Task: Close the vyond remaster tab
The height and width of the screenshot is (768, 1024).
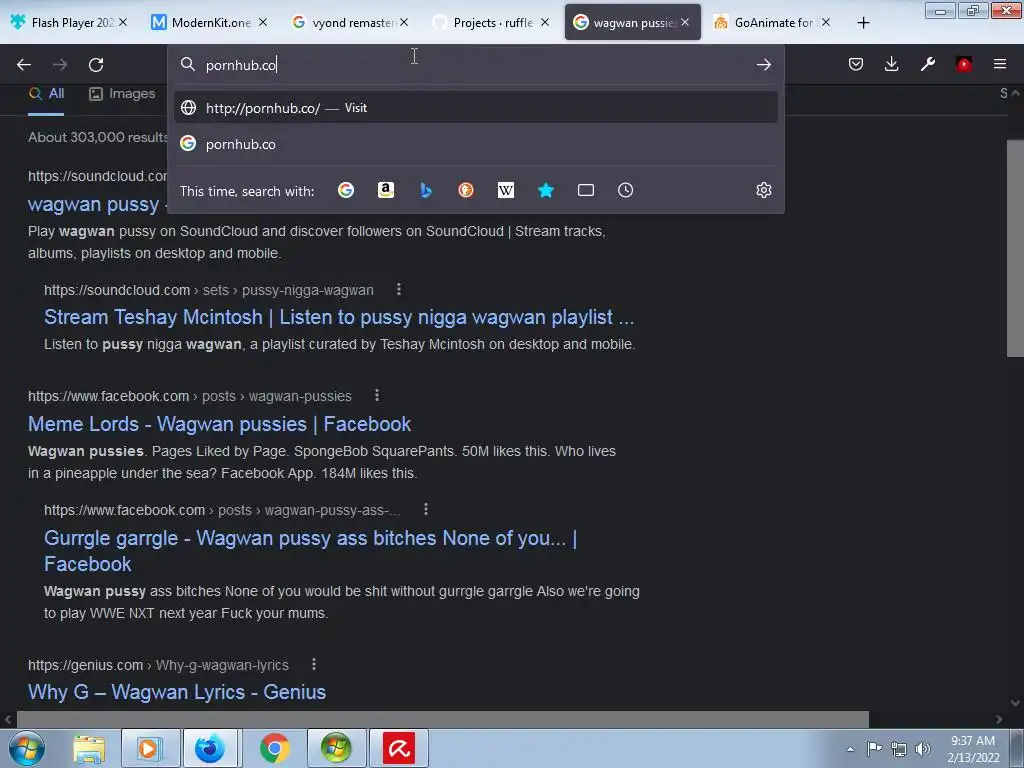Action: pos(404,23)
